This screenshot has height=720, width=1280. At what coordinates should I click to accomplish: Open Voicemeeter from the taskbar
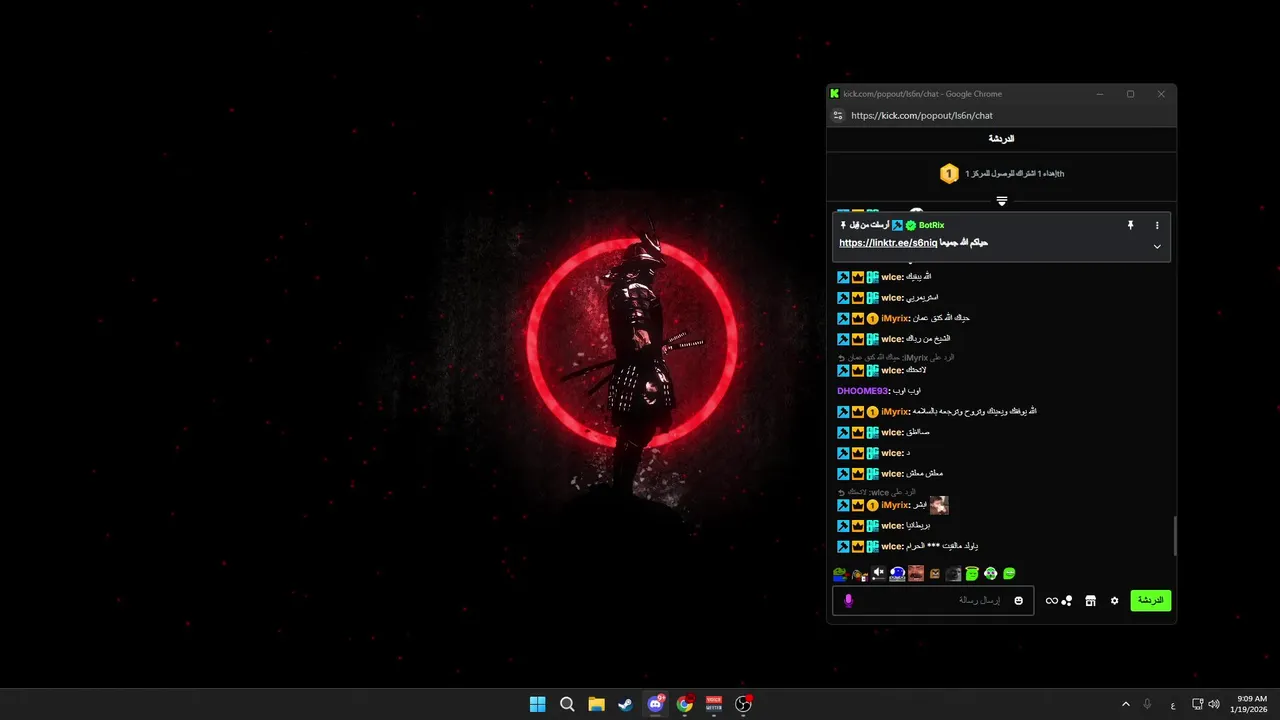(x=714, y=704)
